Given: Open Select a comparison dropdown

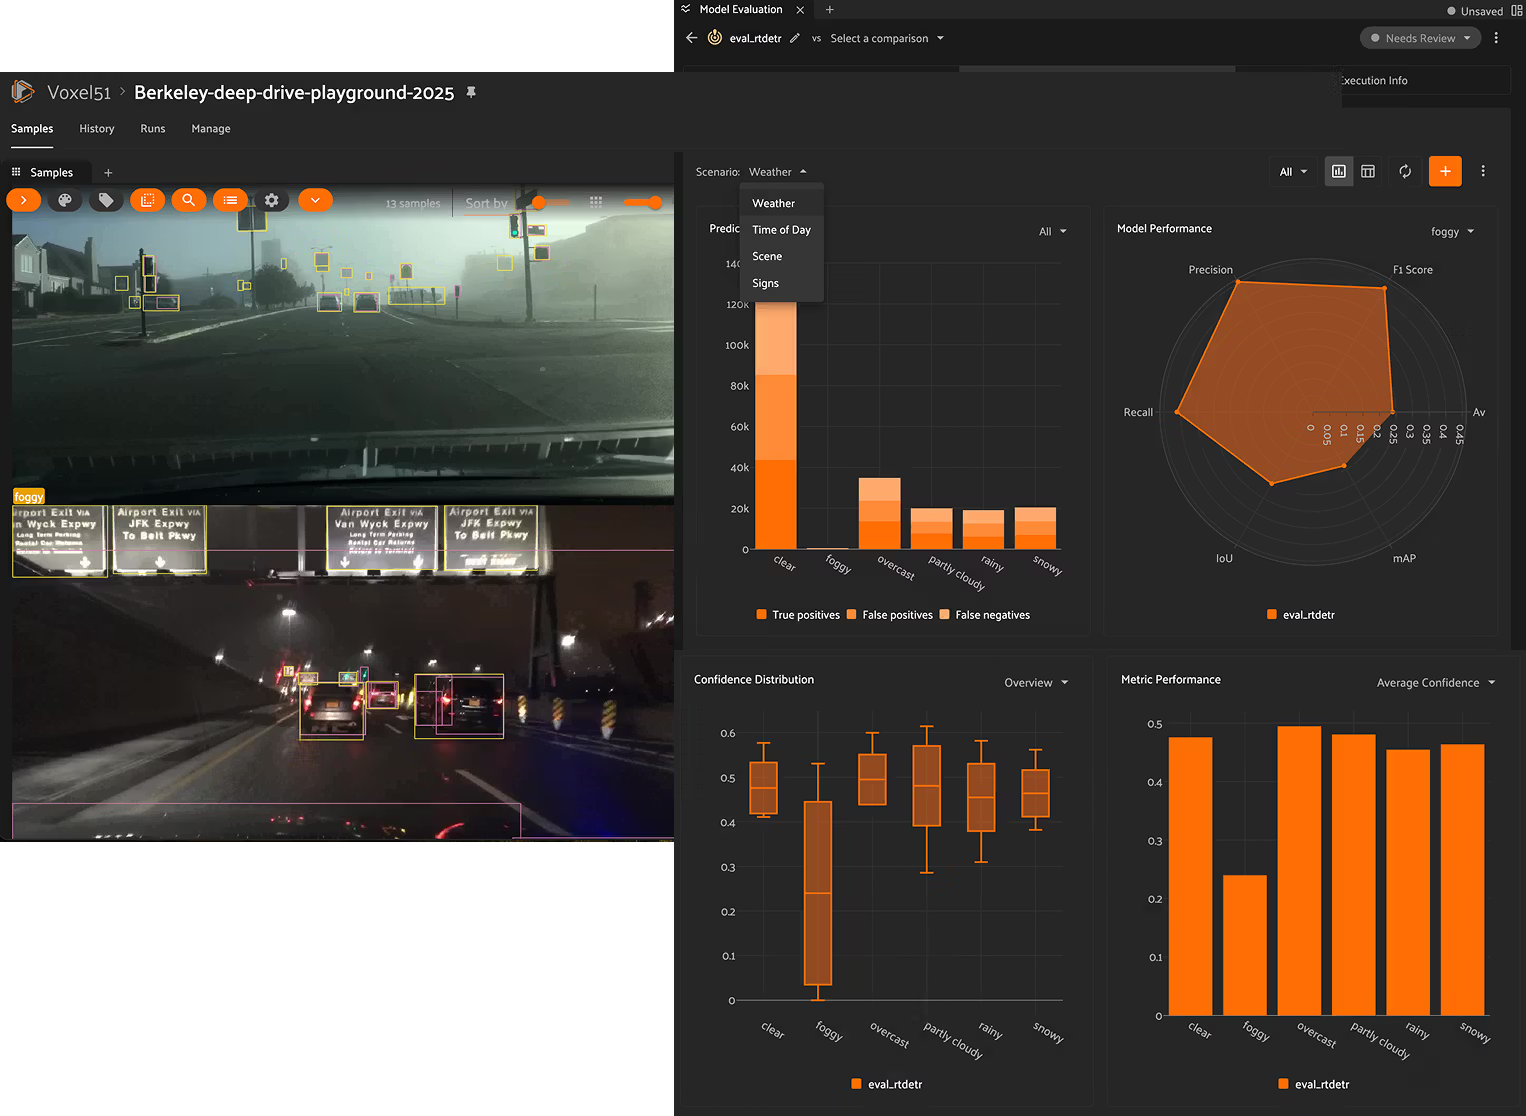Looking at the screenshot, I should pos(887,38).
